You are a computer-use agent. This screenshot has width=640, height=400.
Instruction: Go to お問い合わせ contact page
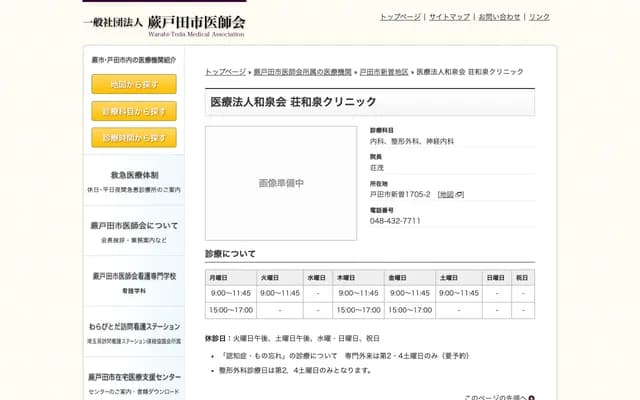[x=499, y=17]
